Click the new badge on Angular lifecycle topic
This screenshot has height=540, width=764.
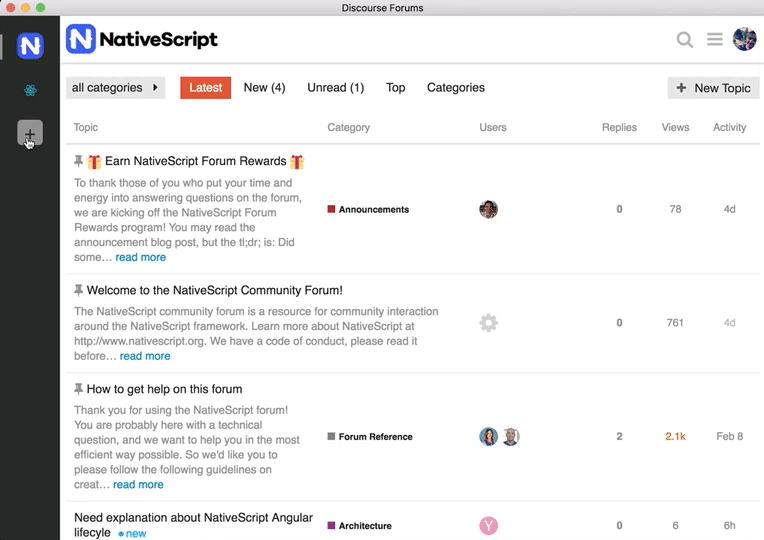132,534
